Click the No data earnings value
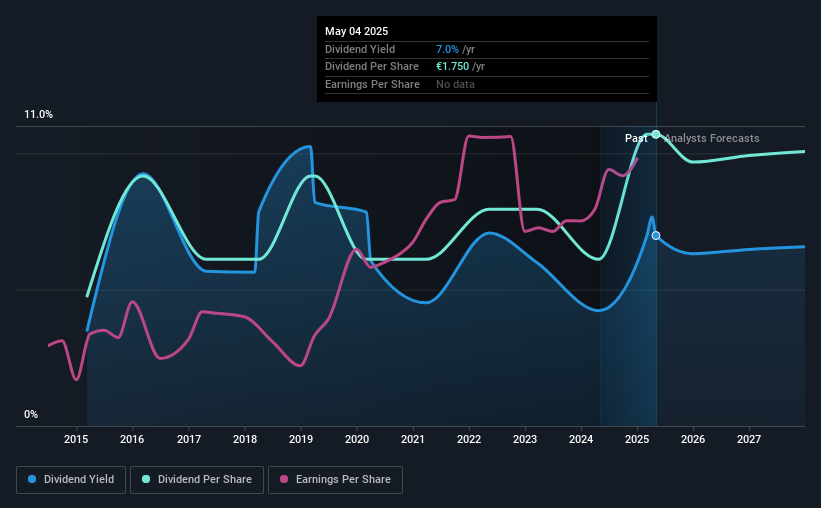The image size is (821, 508). tap(455, 84)
